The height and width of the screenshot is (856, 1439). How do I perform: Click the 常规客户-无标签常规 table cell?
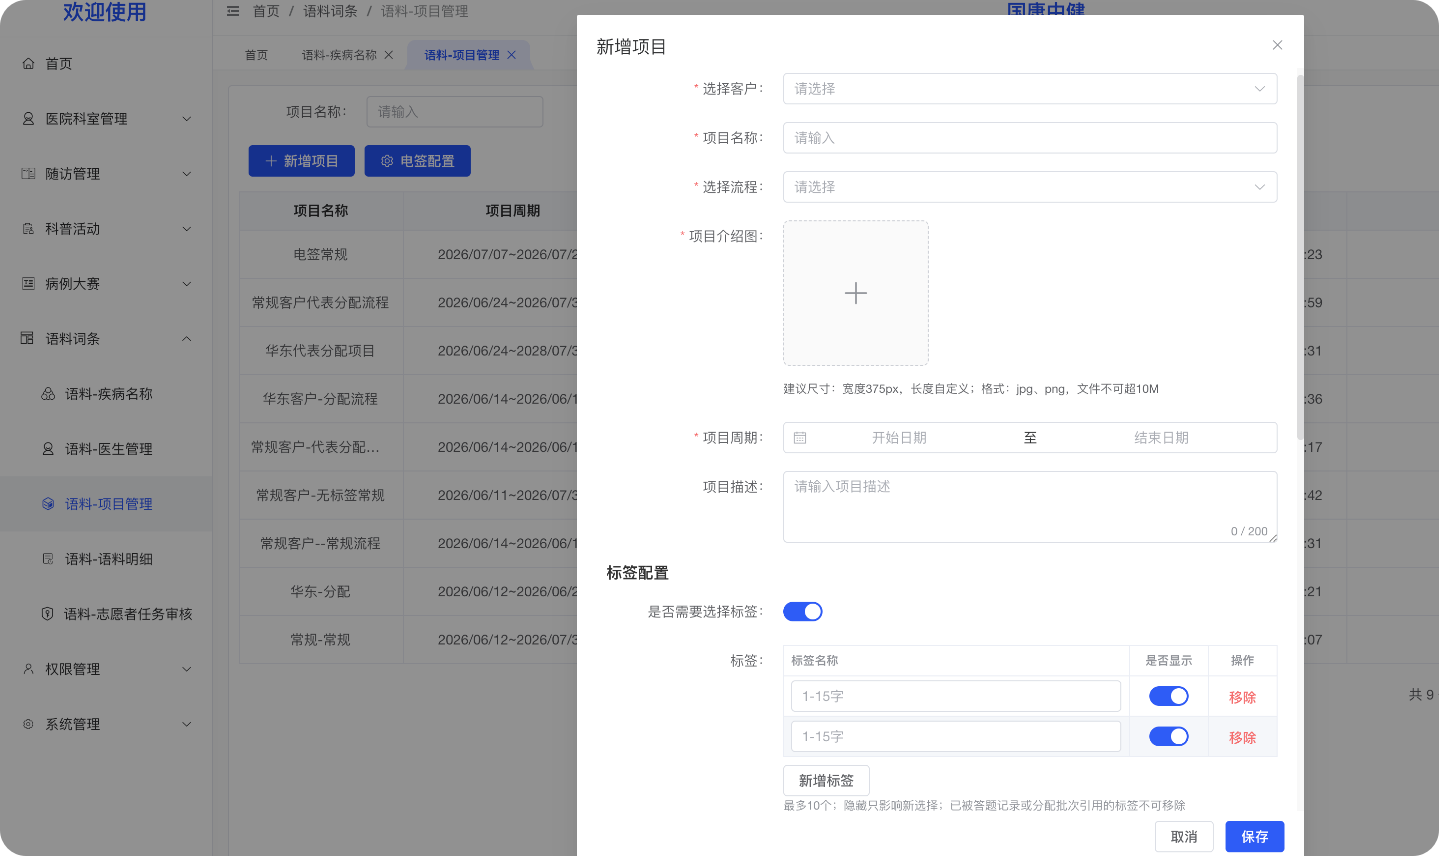320,494
